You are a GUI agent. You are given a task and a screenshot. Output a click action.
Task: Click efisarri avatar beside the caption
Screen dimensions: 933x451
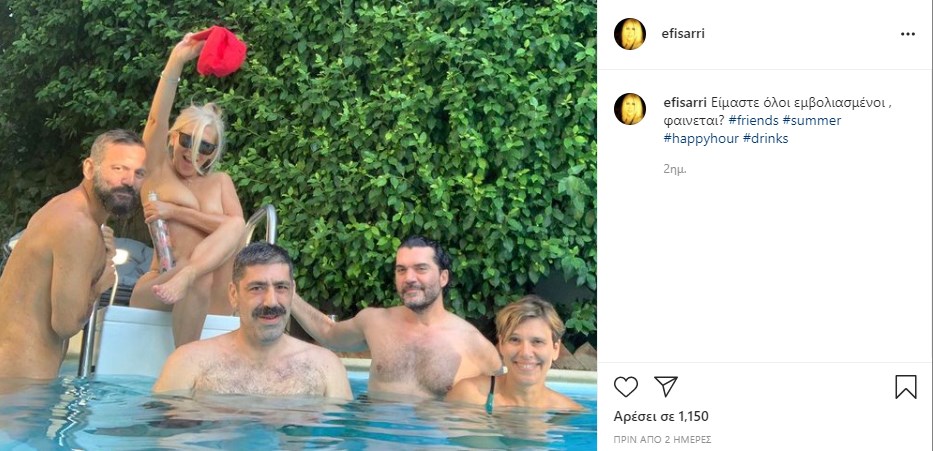pyautogui.click(x=630, y=109)
